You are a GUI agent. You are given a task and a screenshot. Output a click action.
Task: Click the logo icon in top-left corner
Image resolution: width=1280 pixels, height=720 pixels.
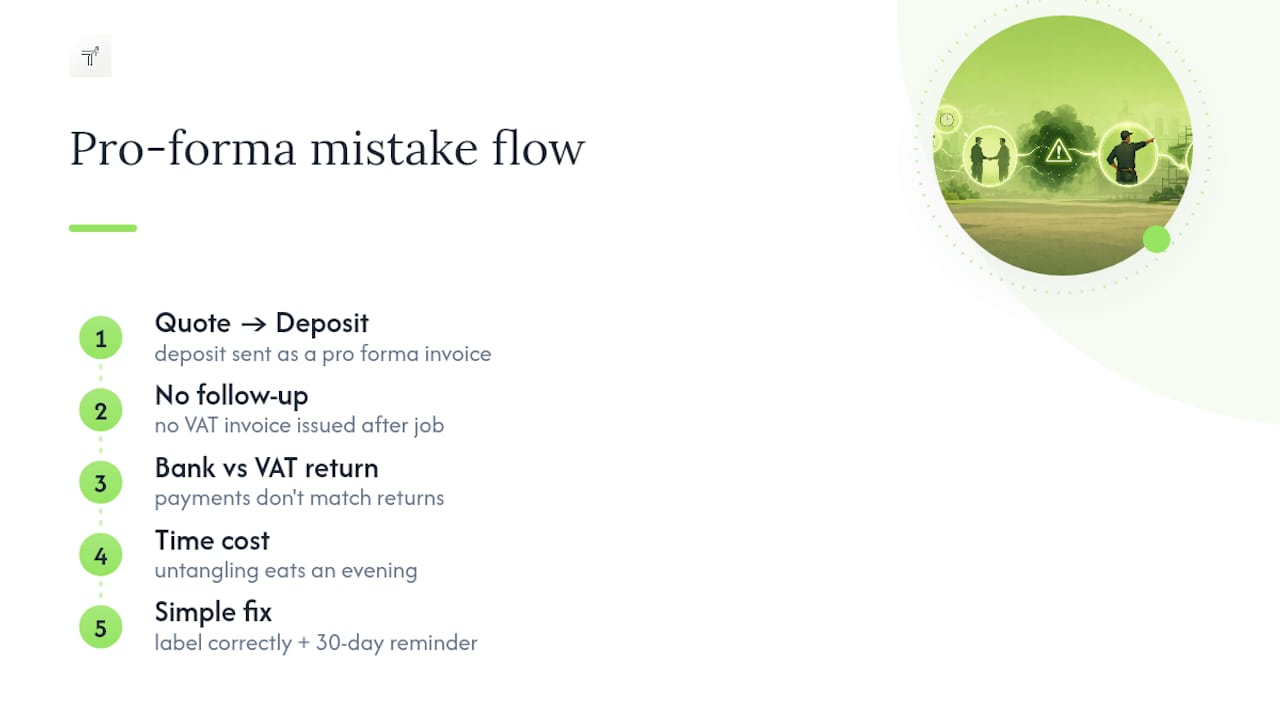tap(90, 56)
